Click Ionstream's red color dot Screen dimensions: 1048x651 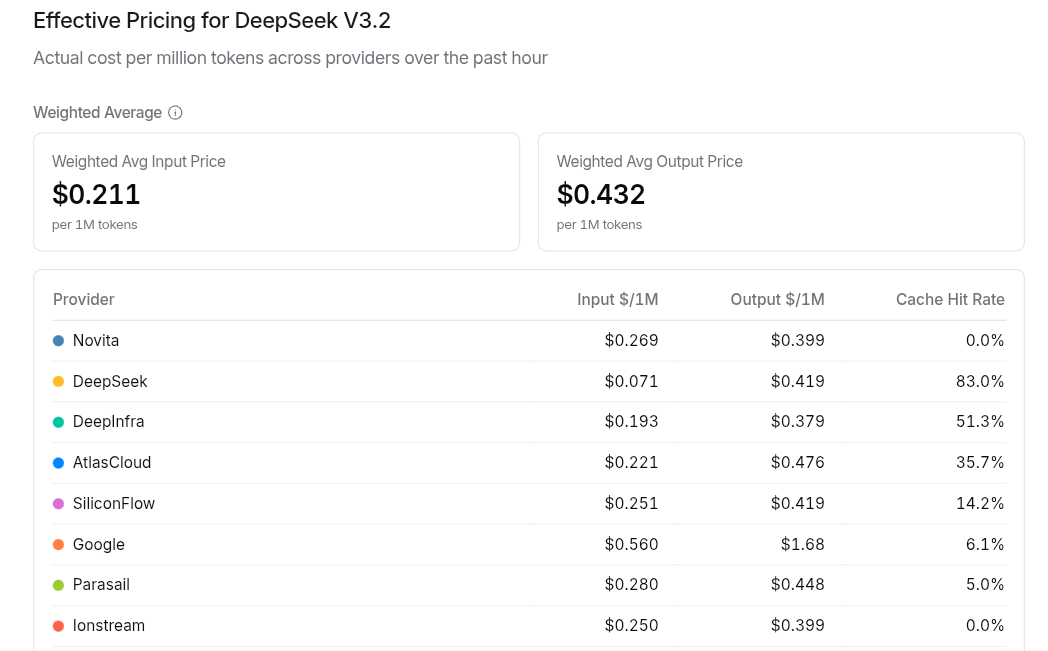(59, 626)
